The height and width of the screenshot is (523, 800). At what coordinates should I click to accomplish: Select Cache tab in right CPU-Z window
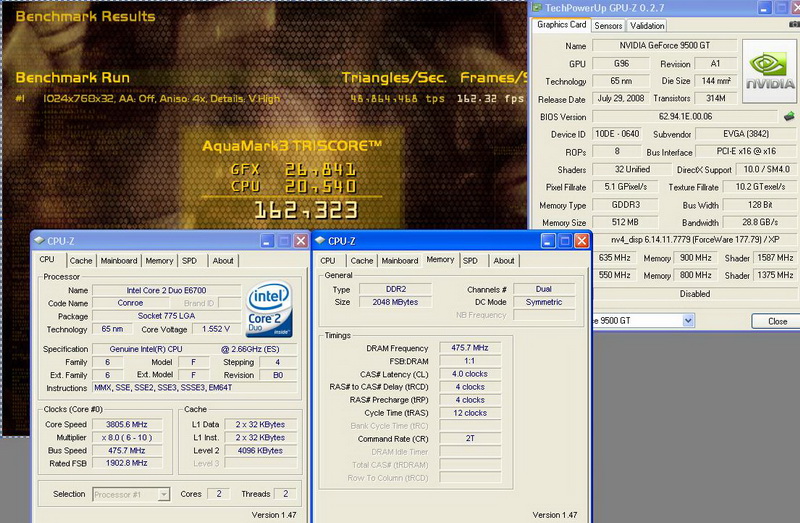coord(362,261)
